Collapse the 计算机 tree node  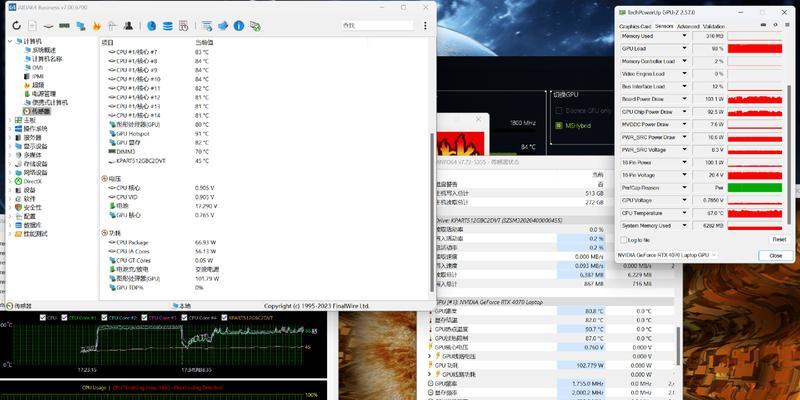coord(10,41)
